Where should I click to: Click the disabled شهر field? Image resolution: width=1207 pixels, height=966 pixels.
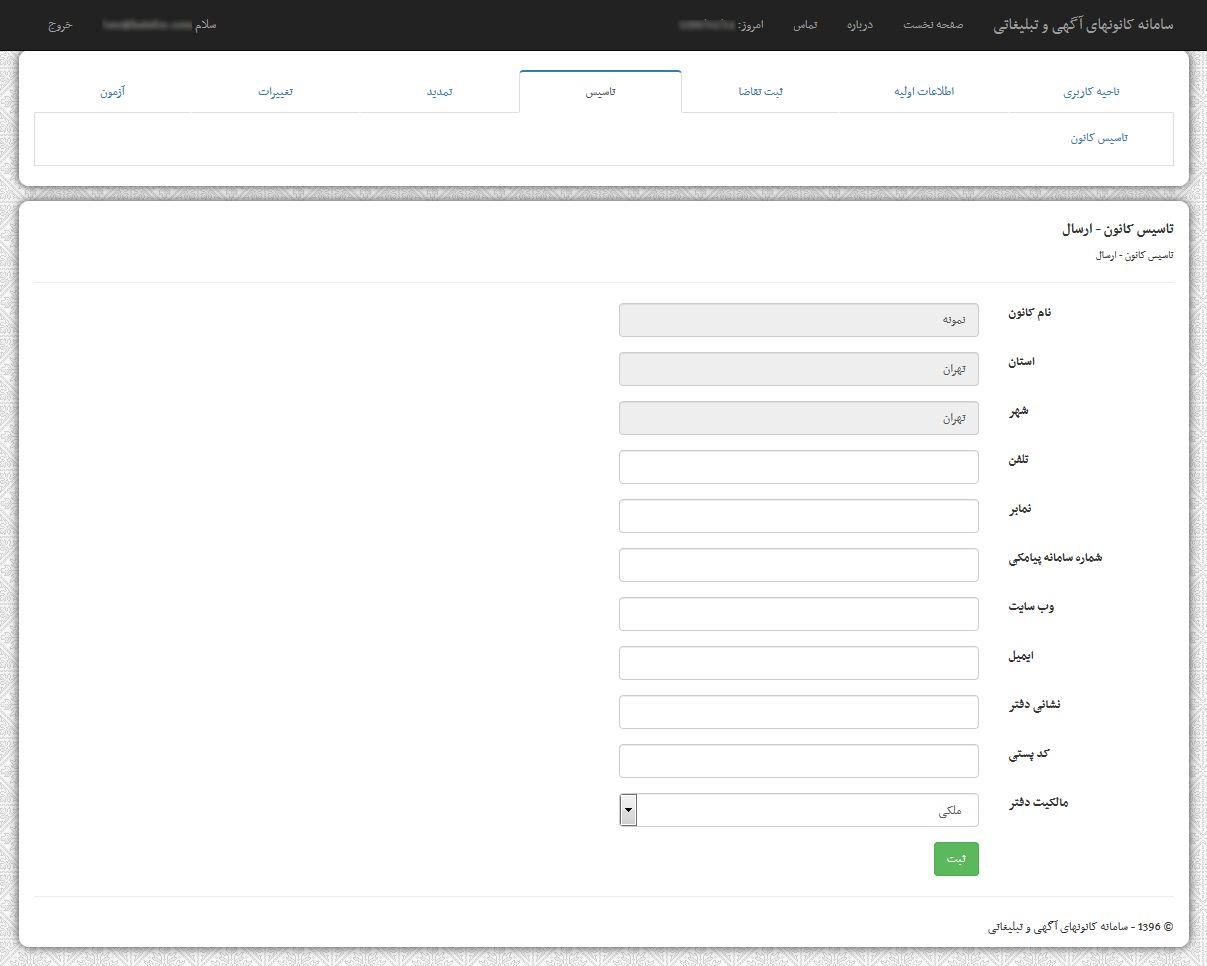pyautogui.click(x=799, y=418)
